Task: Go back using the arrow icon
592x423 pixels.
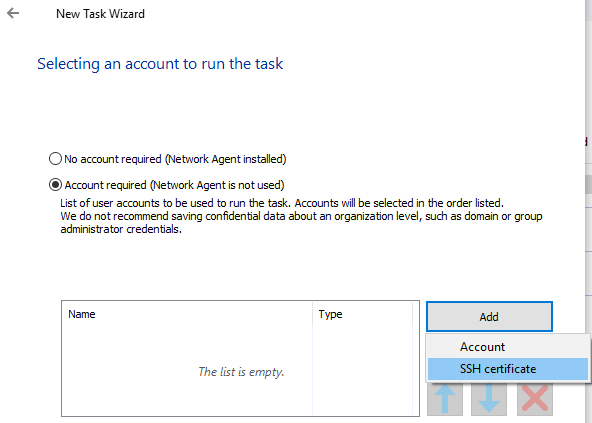Action: tap(13, 13)
